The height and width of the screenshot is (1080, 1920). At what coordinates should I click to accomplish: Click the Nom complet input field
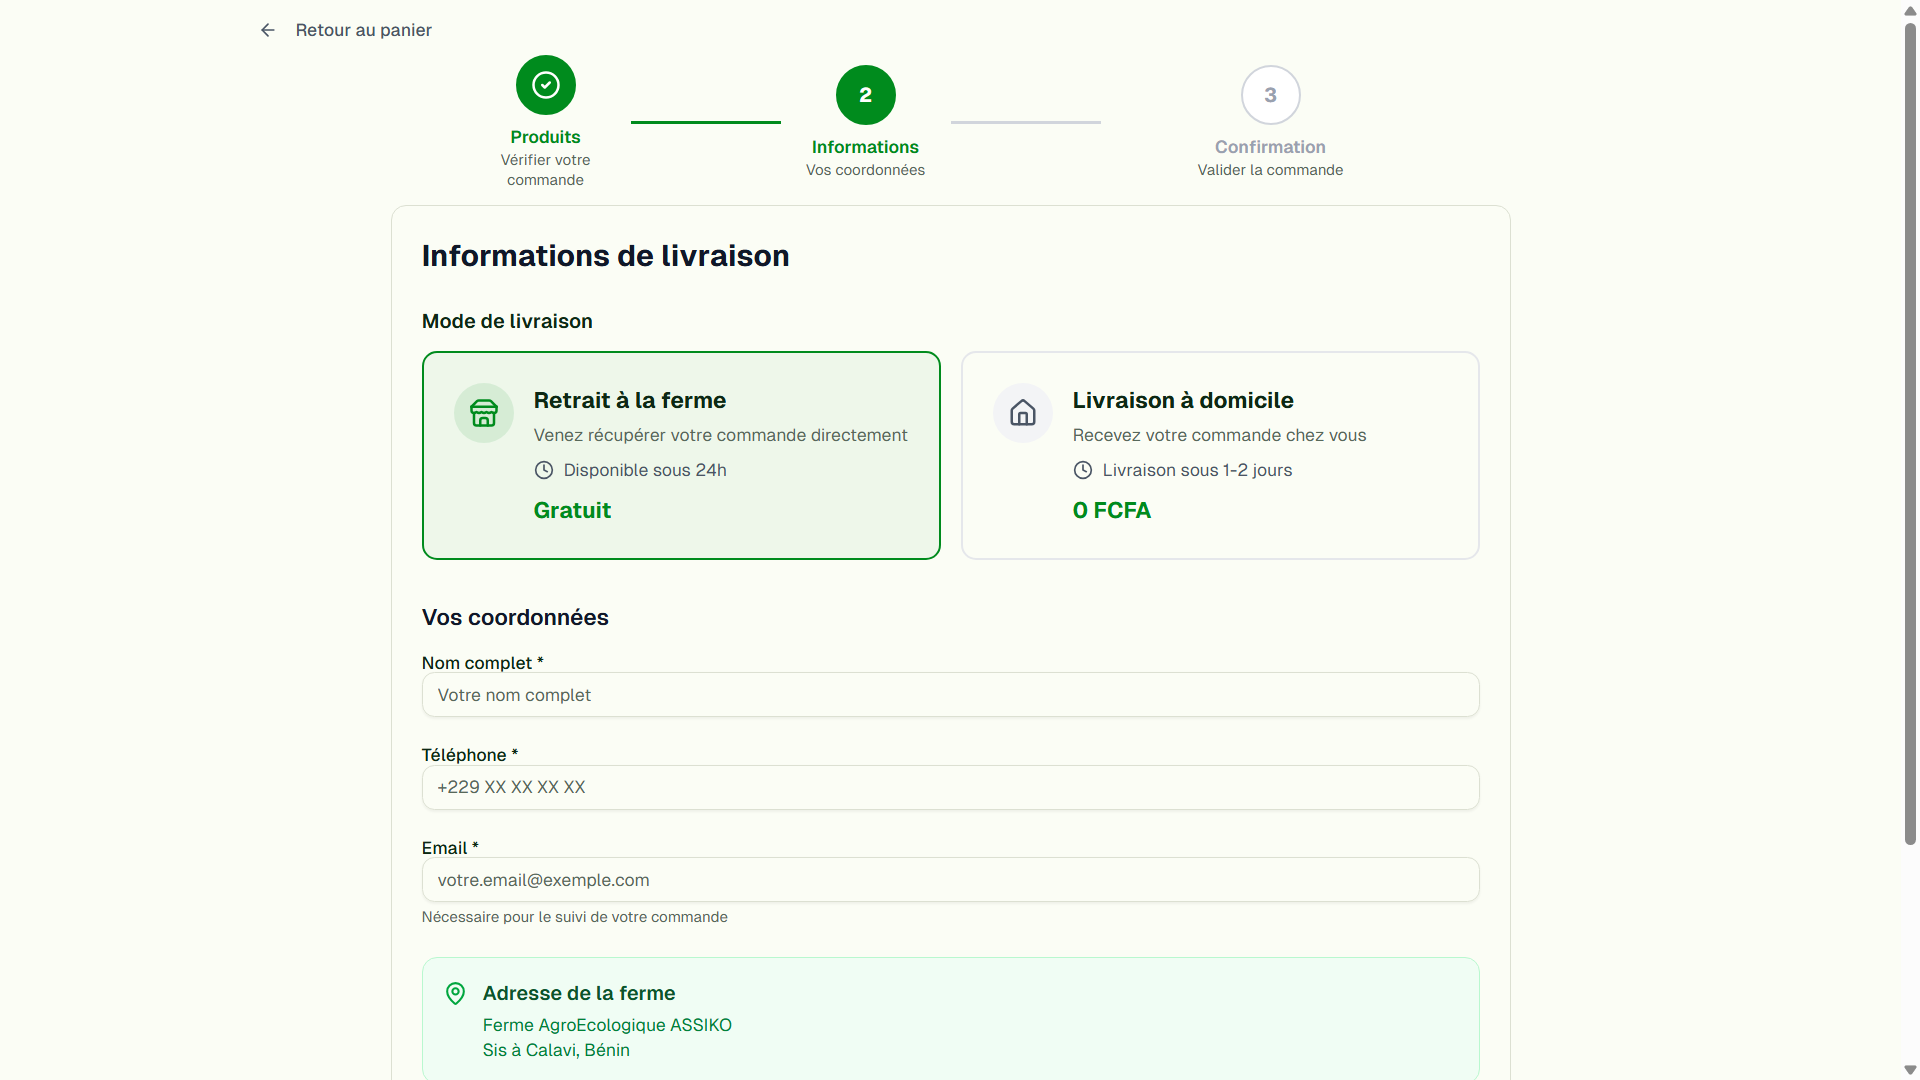coord(950,695)
